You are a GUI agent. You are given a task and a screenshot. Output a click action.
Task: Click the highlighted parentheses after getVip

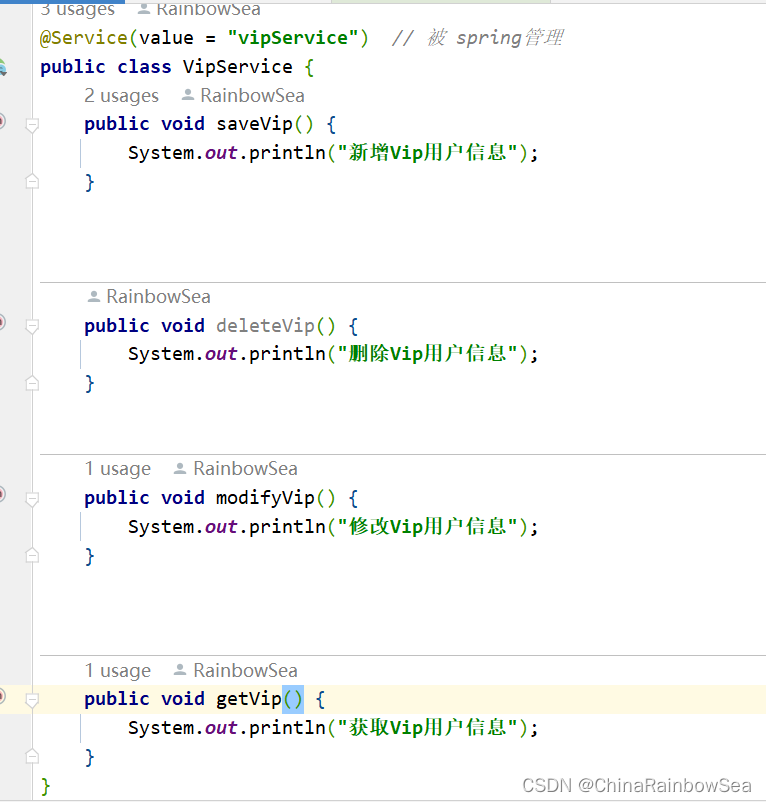click(293, 699)
